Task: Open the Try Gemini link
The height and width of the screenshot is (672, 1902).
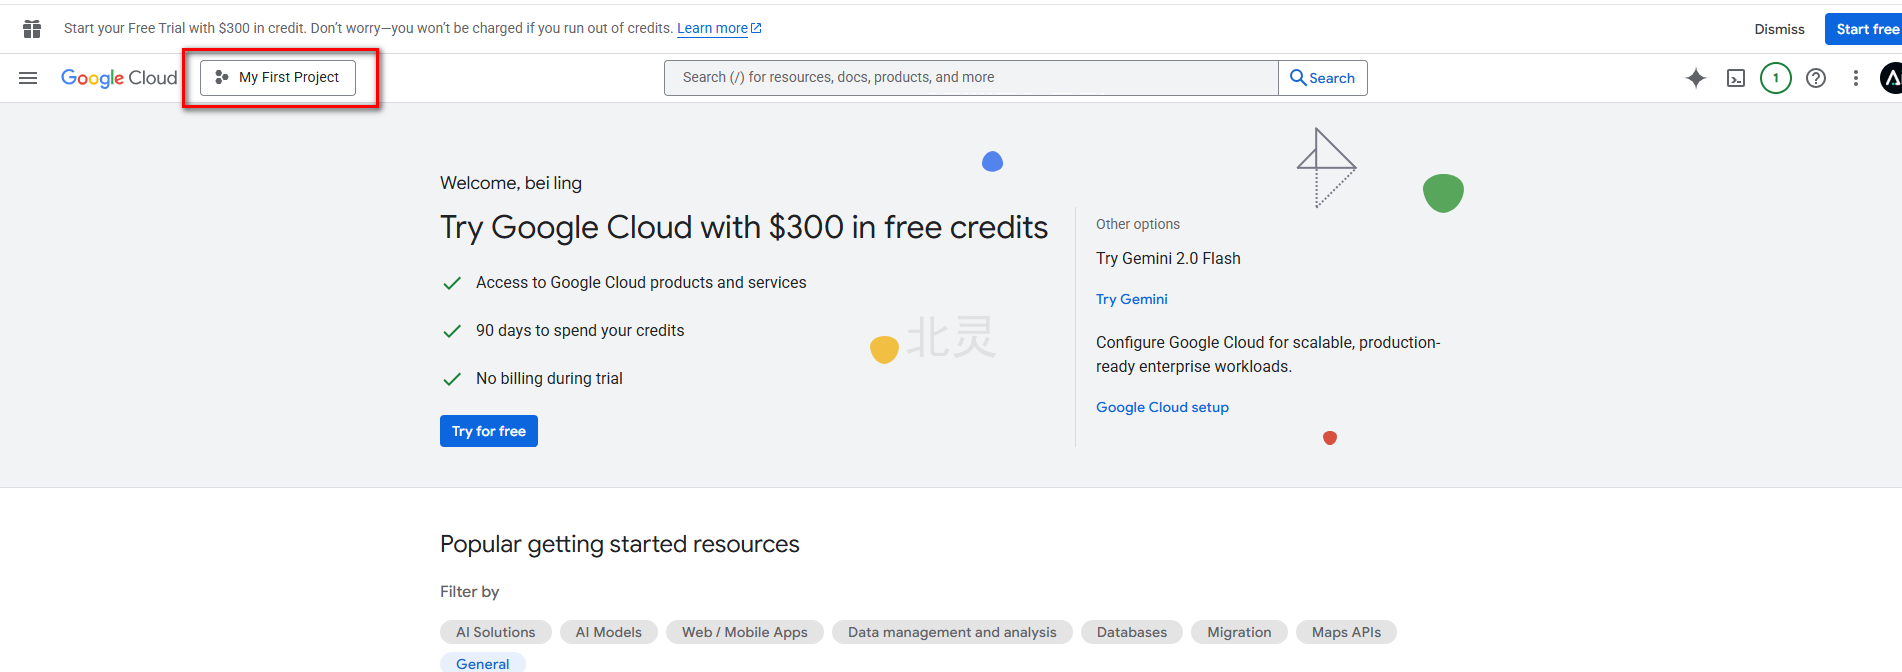Action: point(1132,299)
